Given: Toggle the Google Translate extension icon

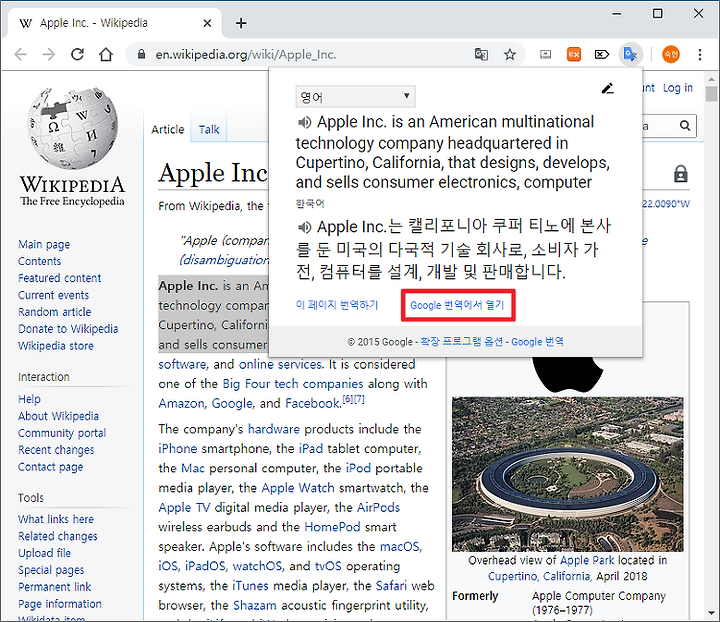Looking at the screenshot, I should coord(630,55).
